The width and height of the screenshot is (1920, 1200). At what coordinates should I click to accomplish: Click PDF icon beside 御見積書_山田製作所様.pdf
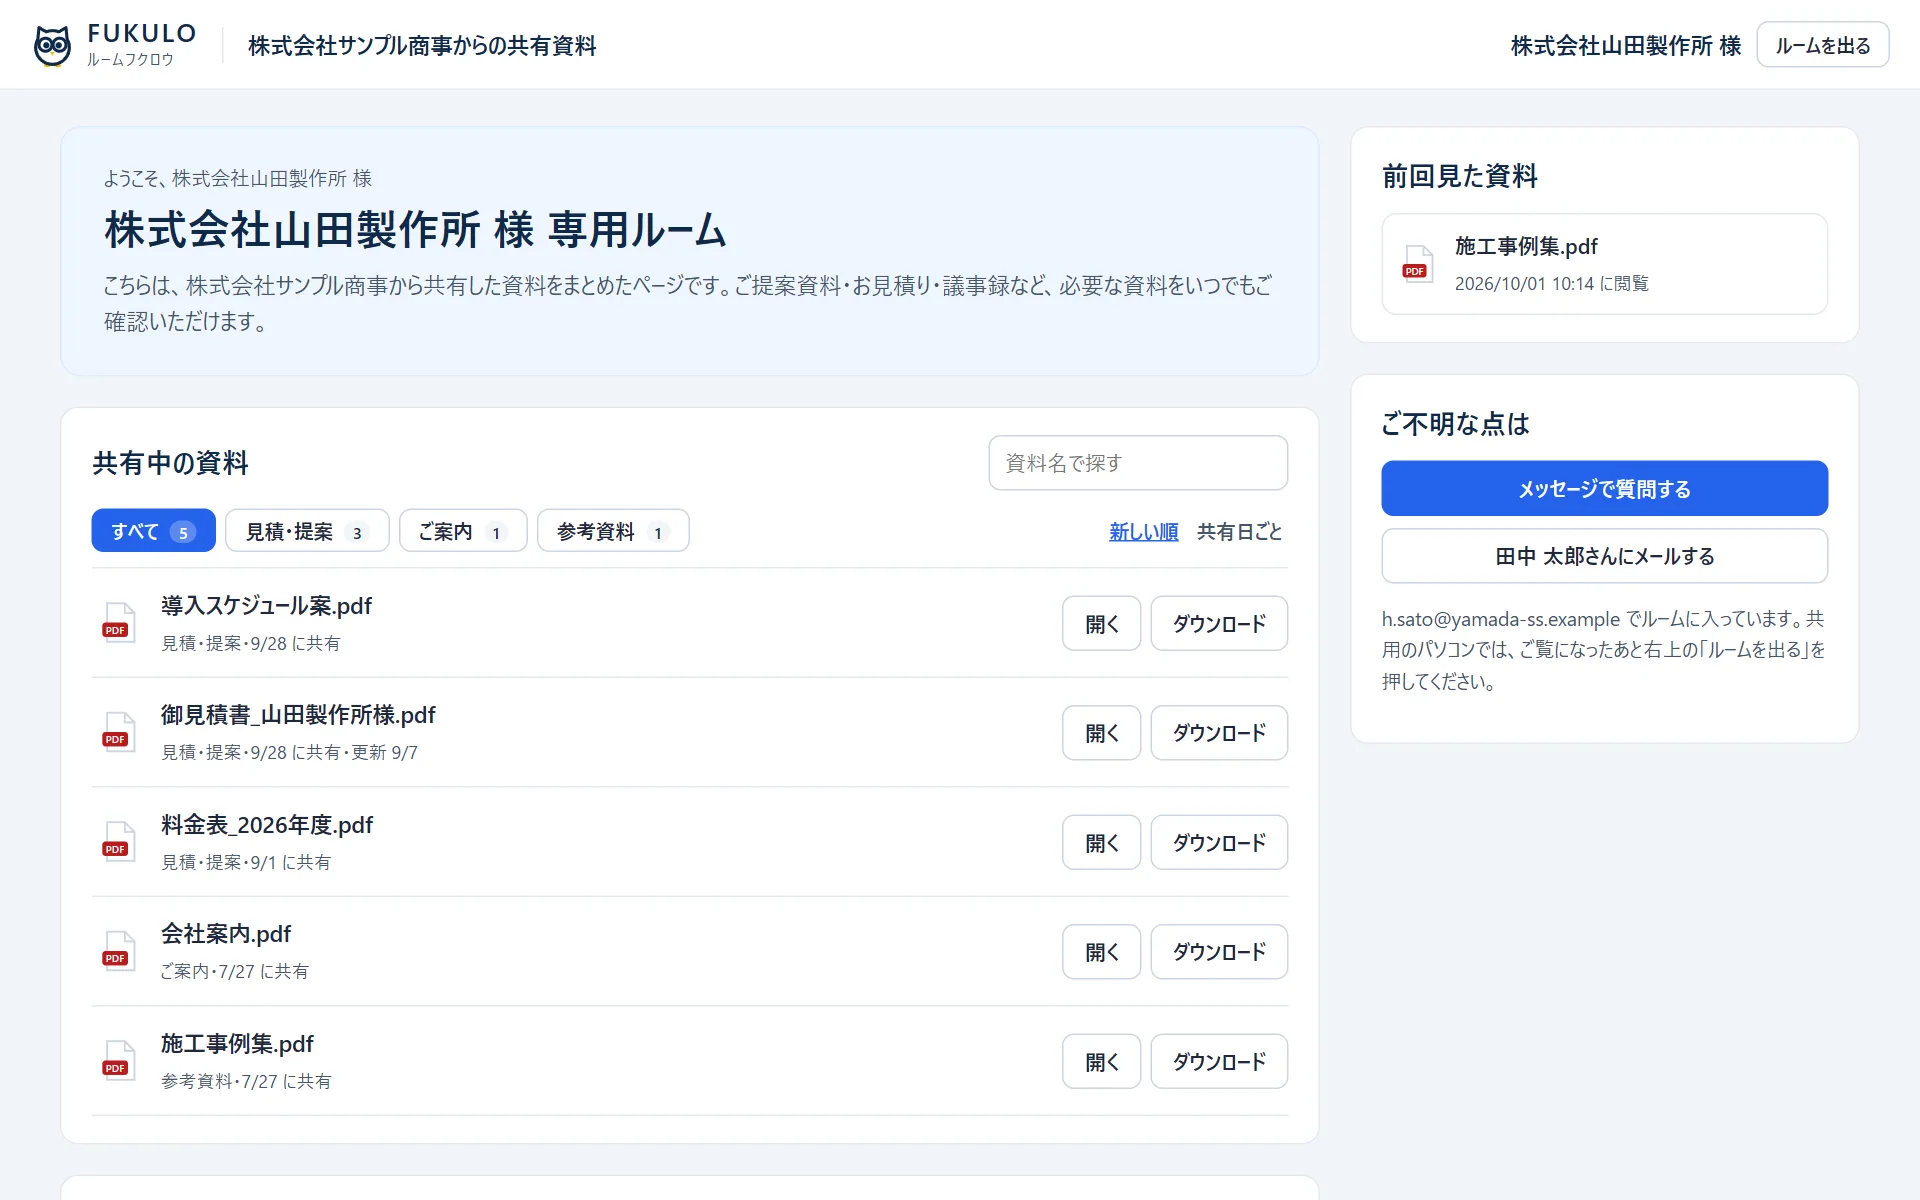118,732
